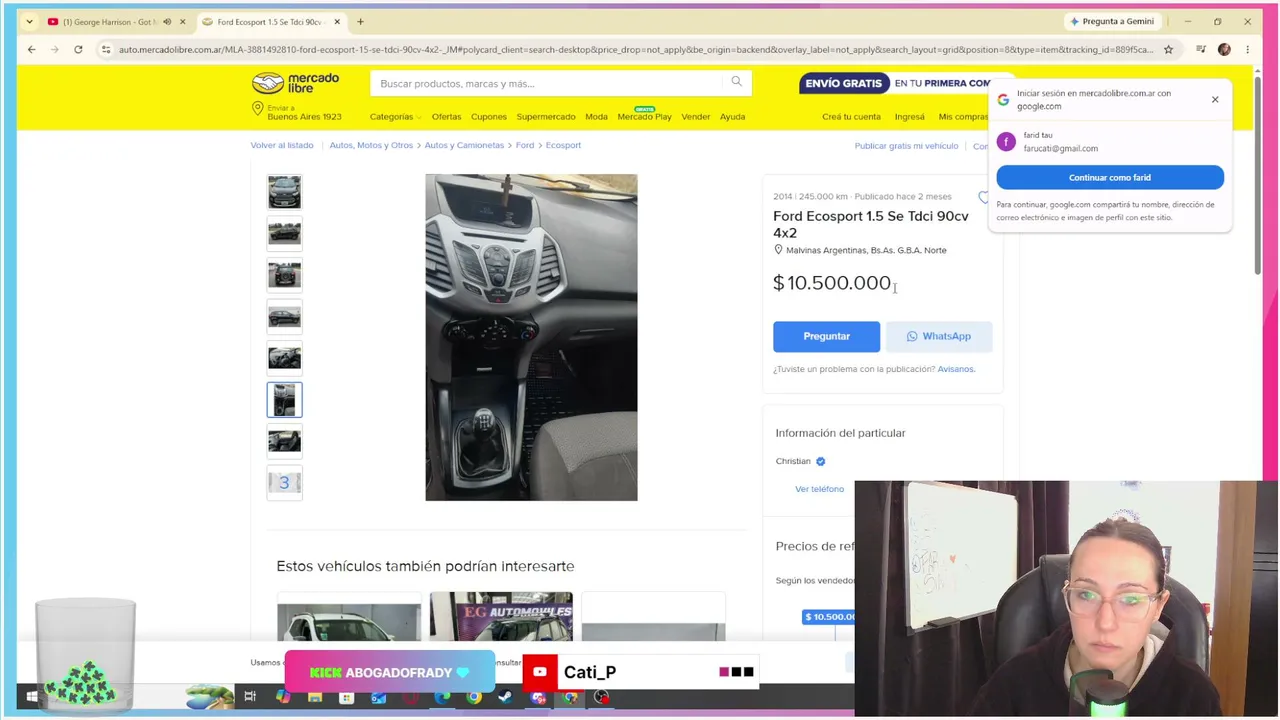Open the Moda section
The width and height of the screenshot is (1280, 720).
(x=596, y=117)
